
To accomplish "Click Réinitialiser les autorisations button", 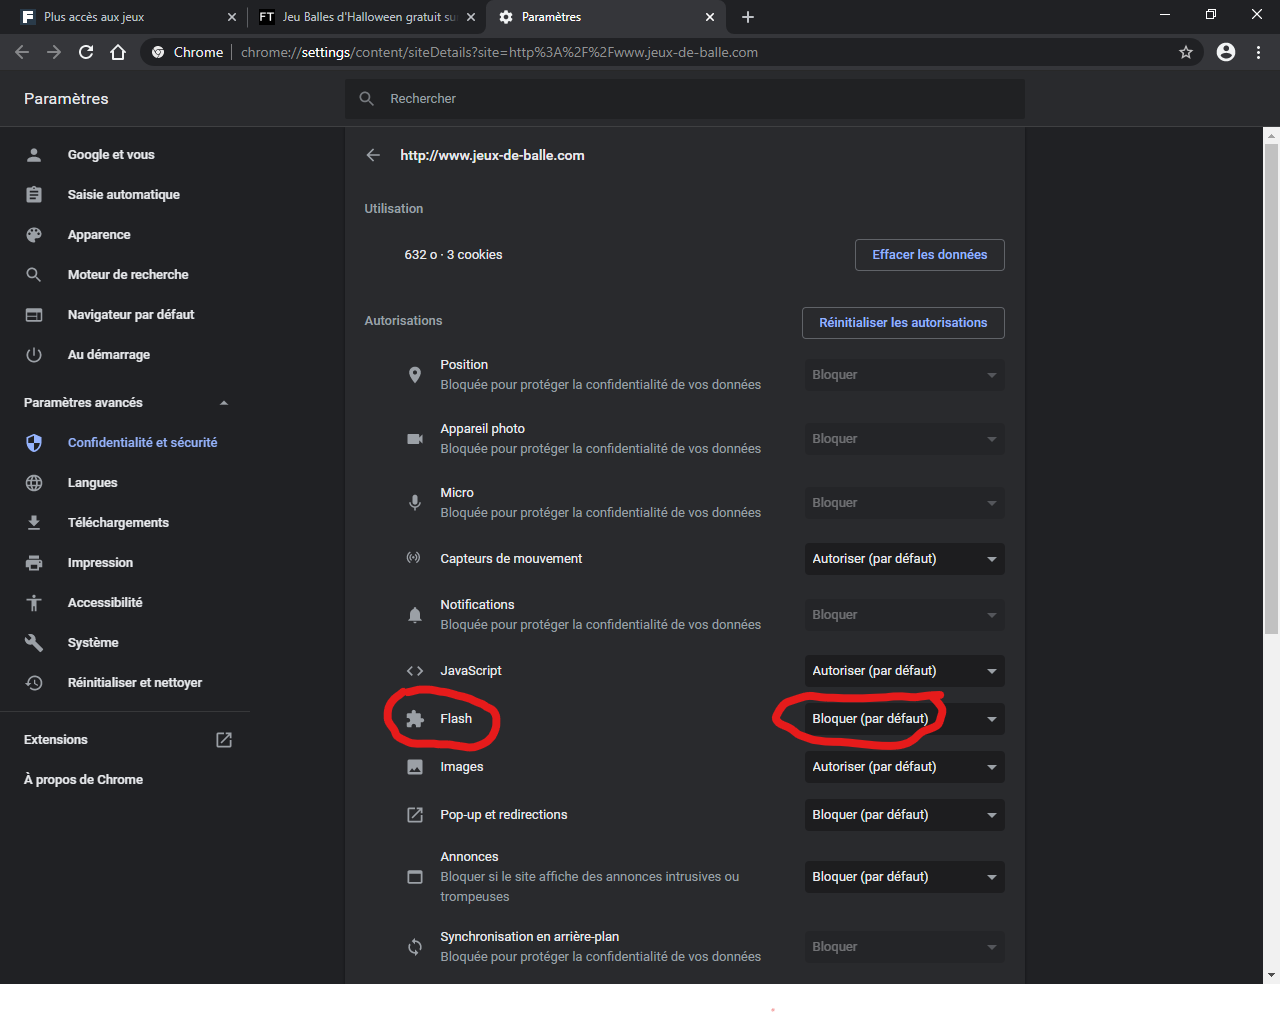I will (x=903, y=323).
